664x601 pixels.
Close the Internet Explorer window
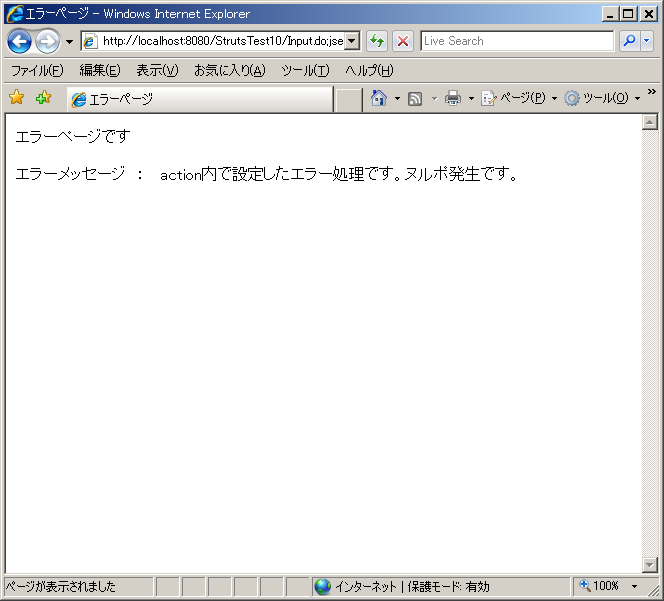[649, 14]
